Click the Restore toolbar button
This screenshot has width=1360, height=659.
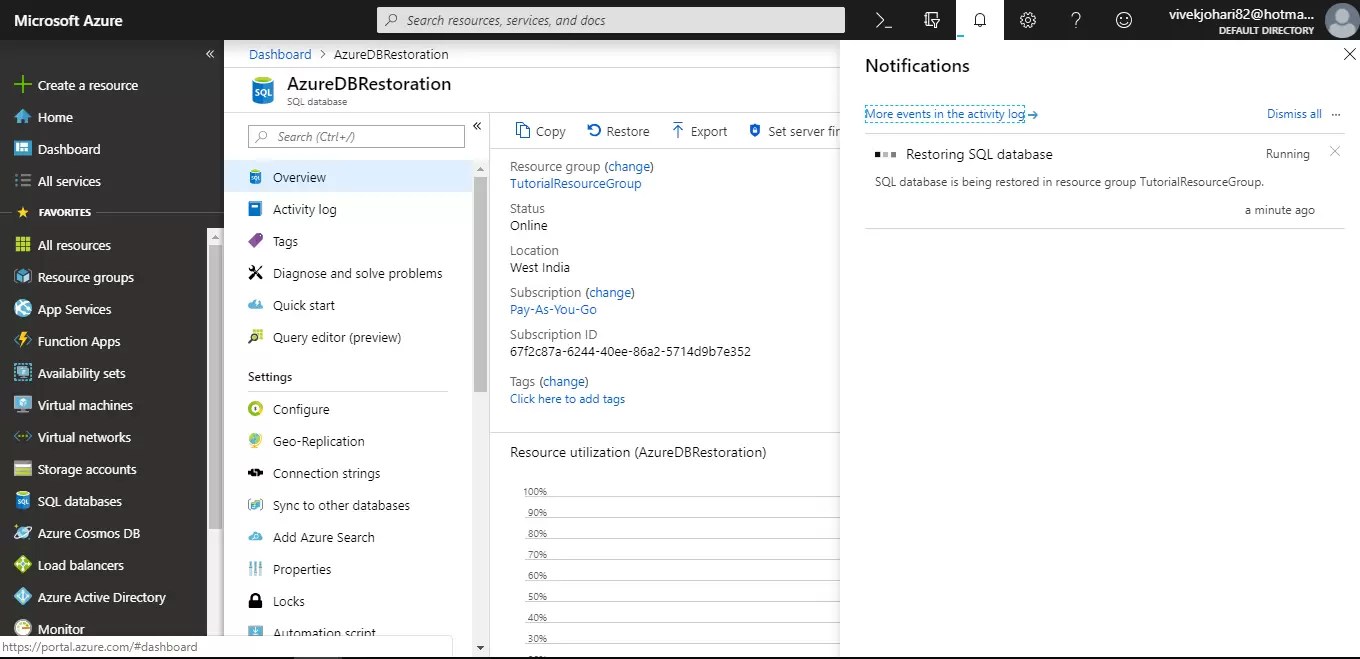coord(618,131)
